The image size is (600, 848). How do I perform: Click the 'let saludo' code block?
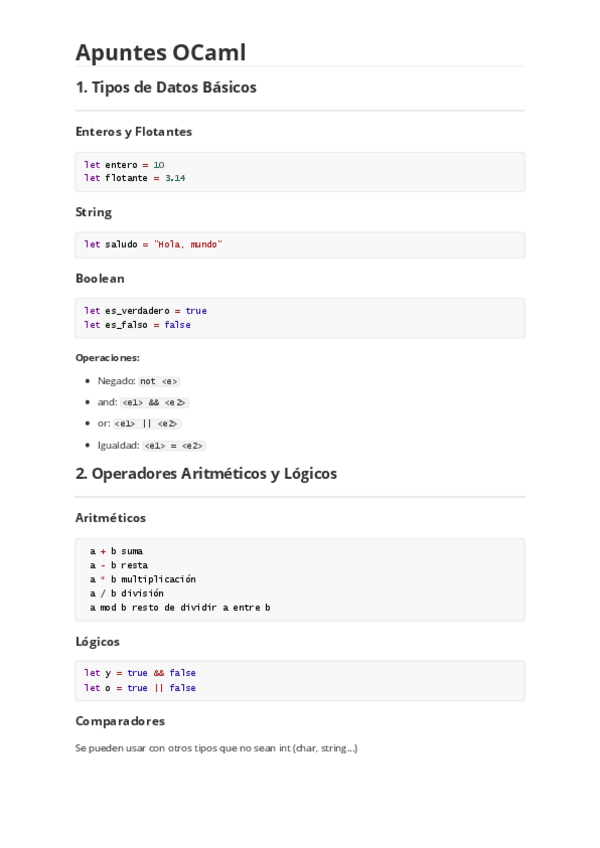tap(153, 244)
